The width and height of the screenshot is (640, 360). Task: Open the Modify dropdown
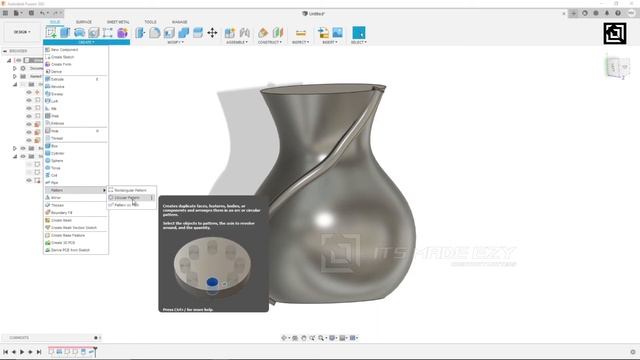(x=176, y=42)
